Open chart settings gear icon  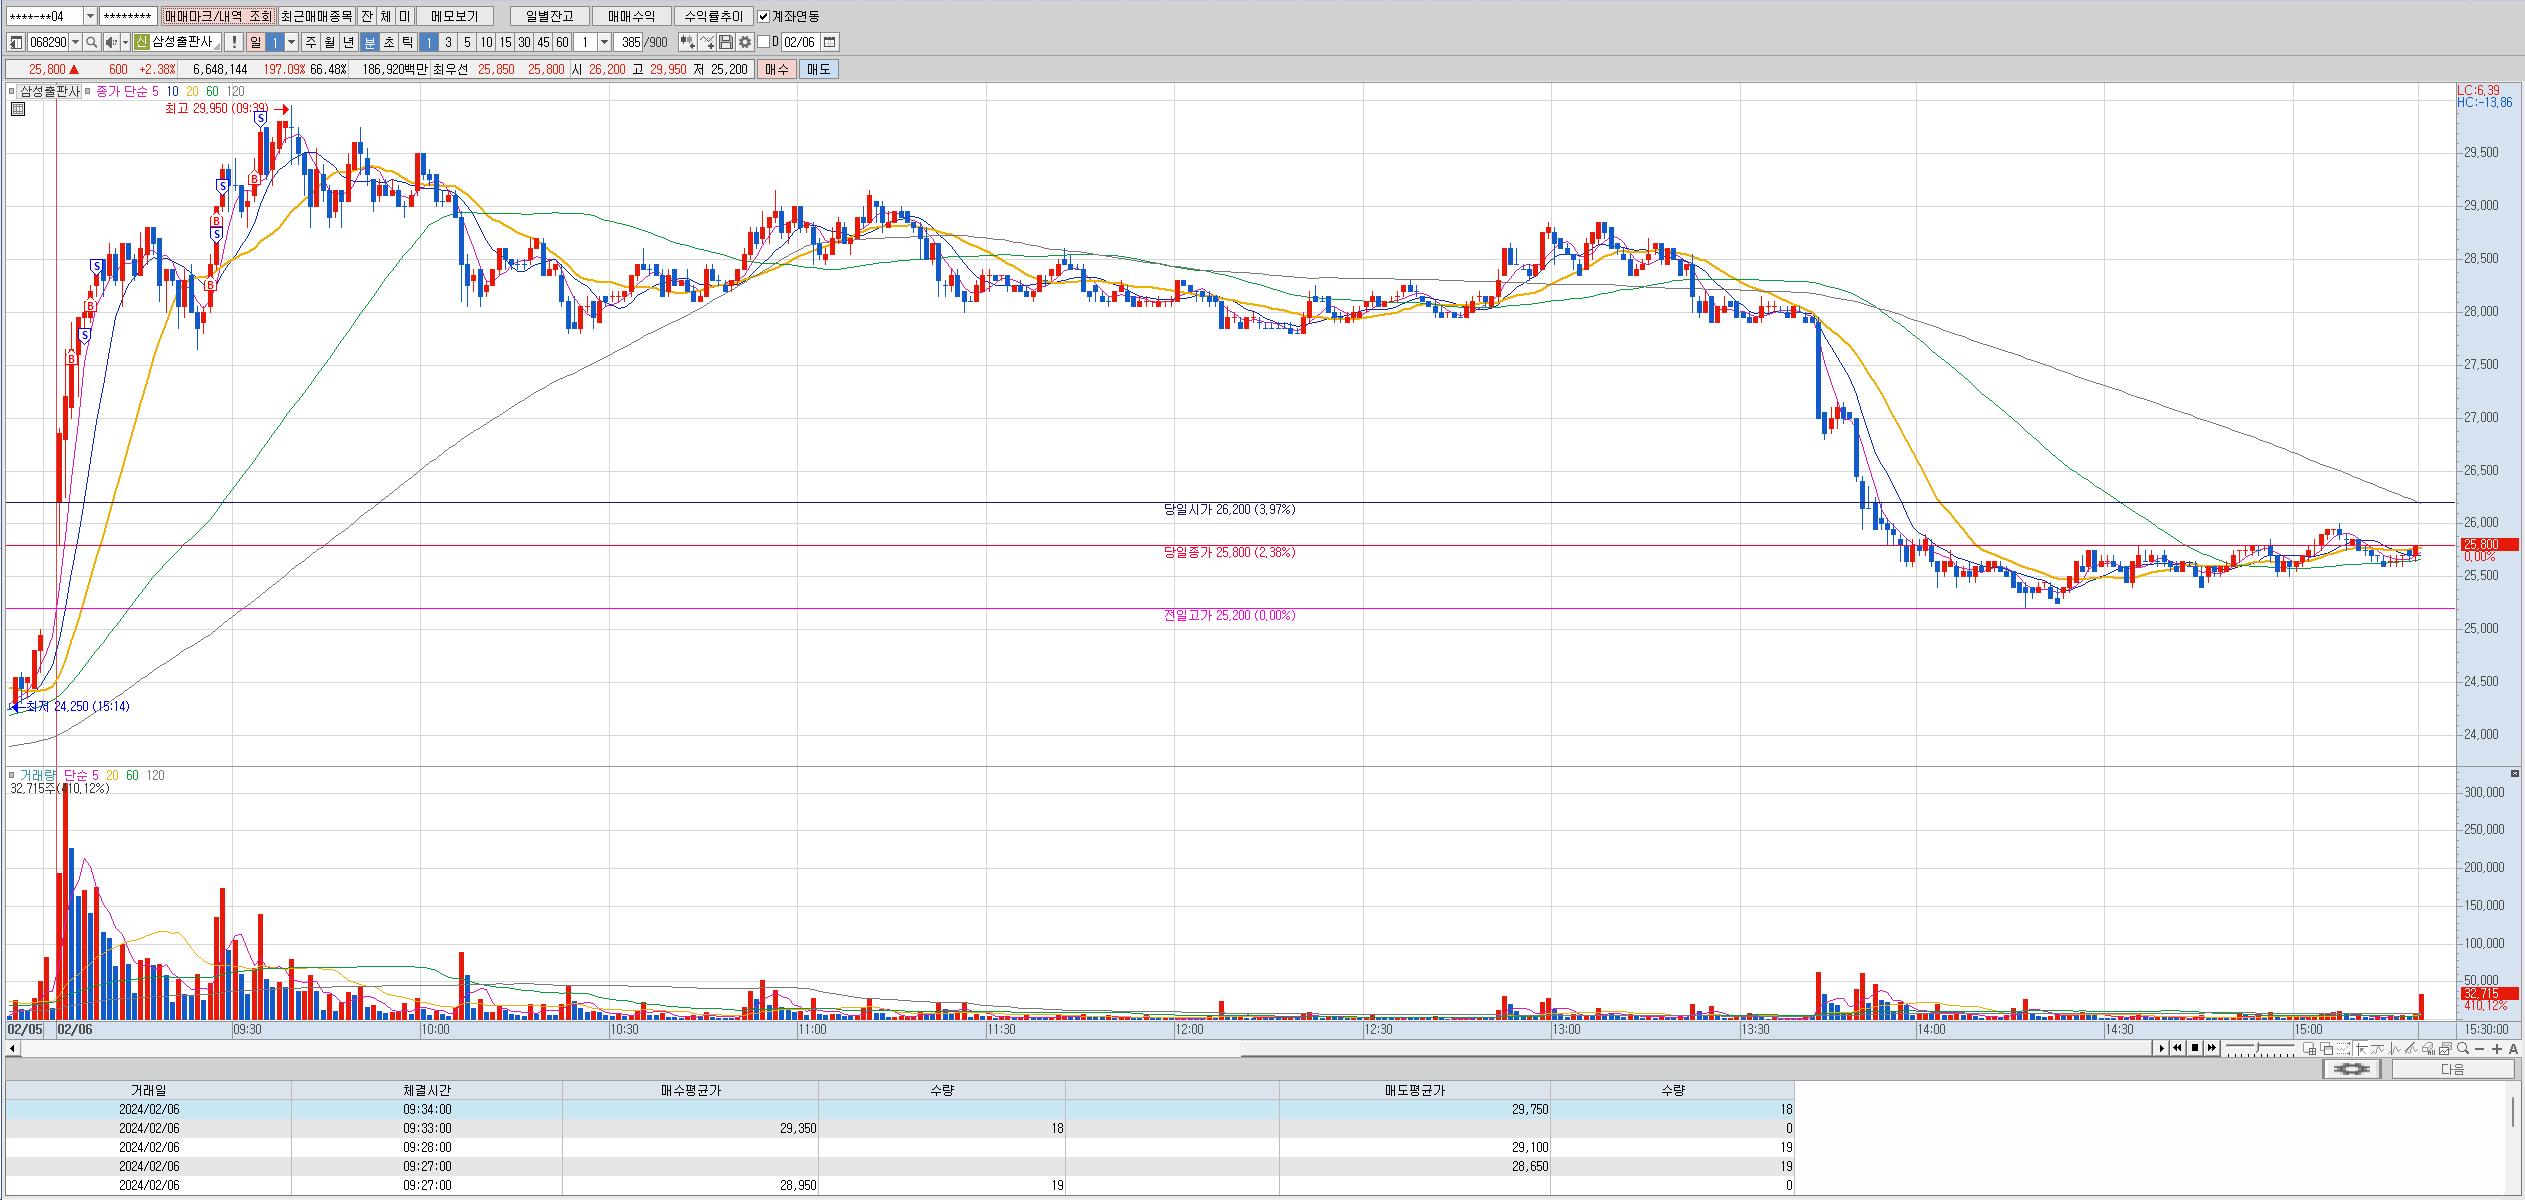tap(745, 42)
